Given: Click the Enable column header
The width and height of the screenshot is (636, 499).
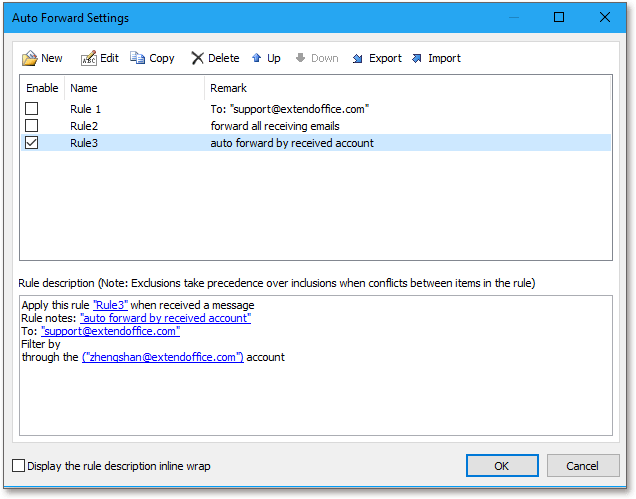Looking at the screenshot, I should pyautogui.click(x=42, y=88).
